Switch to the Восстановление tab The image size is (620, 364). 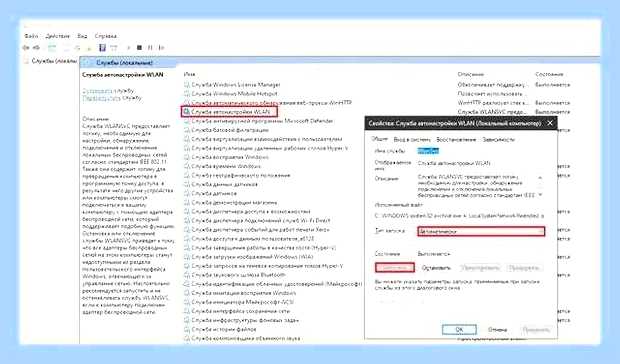coord(456,140)
